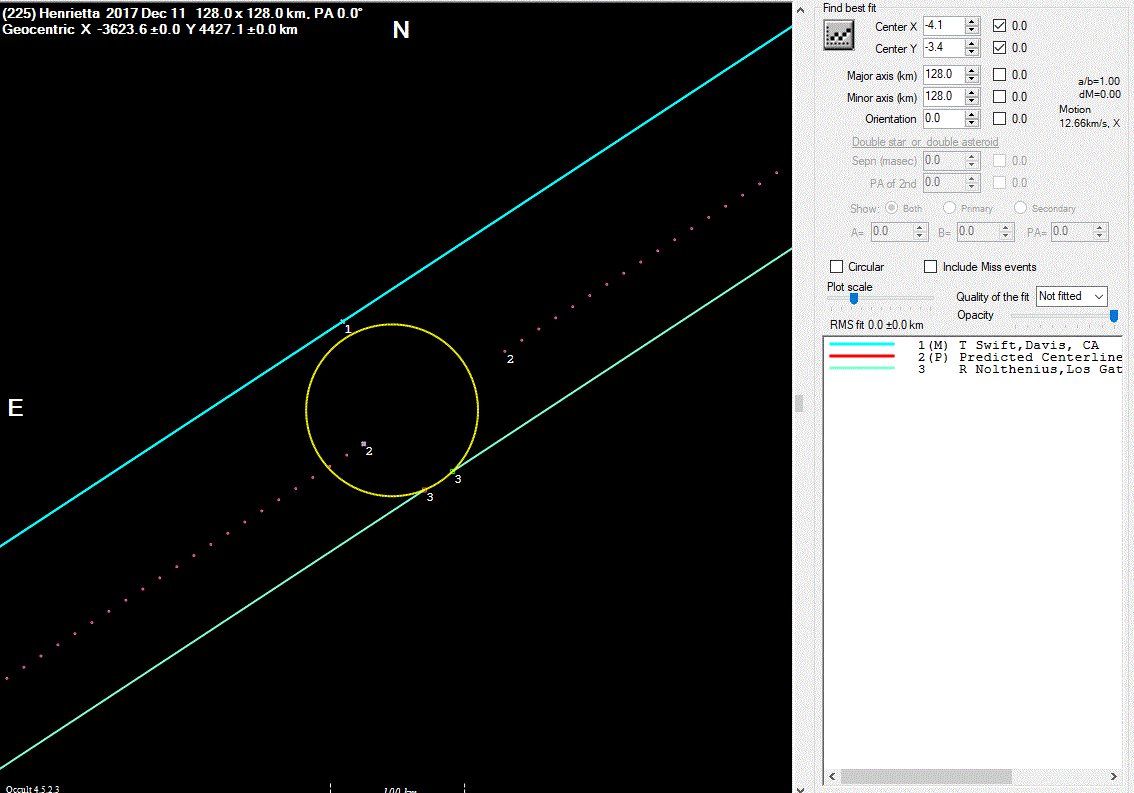Click the Sepn (masec) input field
Image resolution: width=1134 pixels, height=793 pixels.
945,161
